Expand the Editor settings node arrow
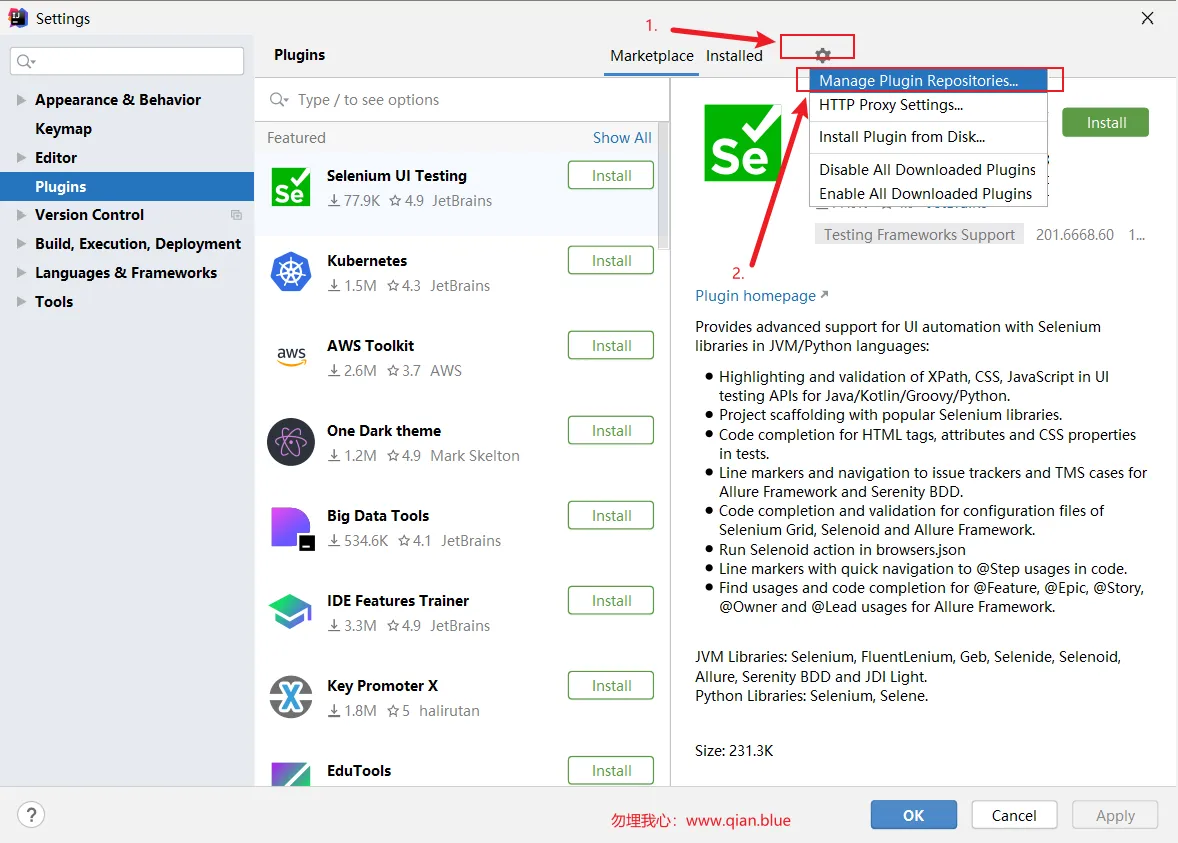1178x843 pixels. coord(21,157)
